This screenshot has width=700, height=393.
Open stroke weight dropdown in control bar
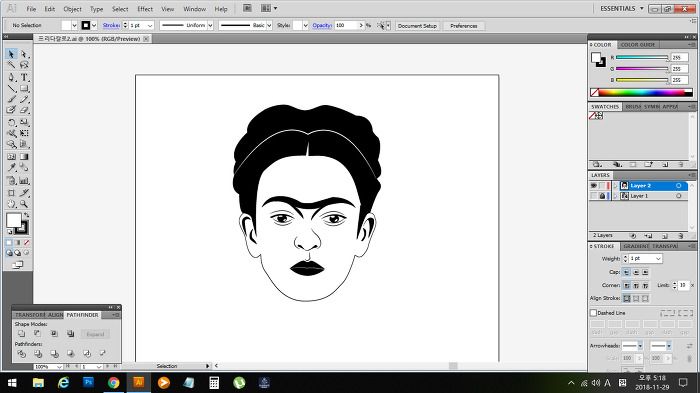(150, 25)
